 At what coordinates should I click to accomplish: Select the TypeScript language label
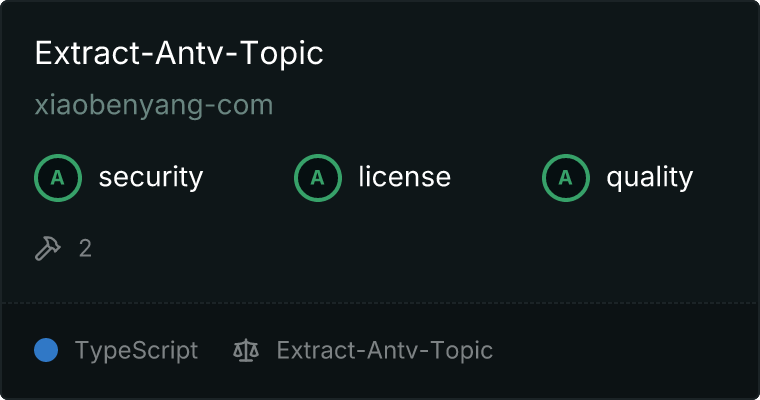coord(136,350)
